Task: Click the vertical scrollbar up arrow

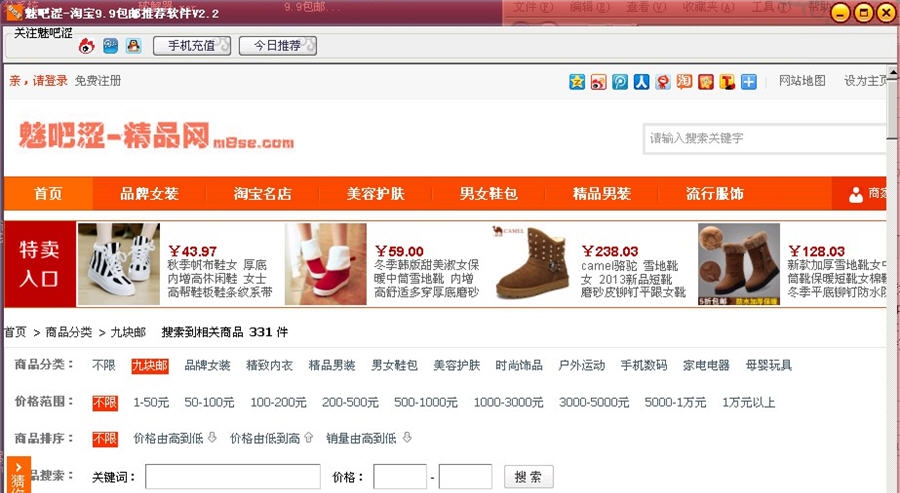Action: click(x=893, y=73)
